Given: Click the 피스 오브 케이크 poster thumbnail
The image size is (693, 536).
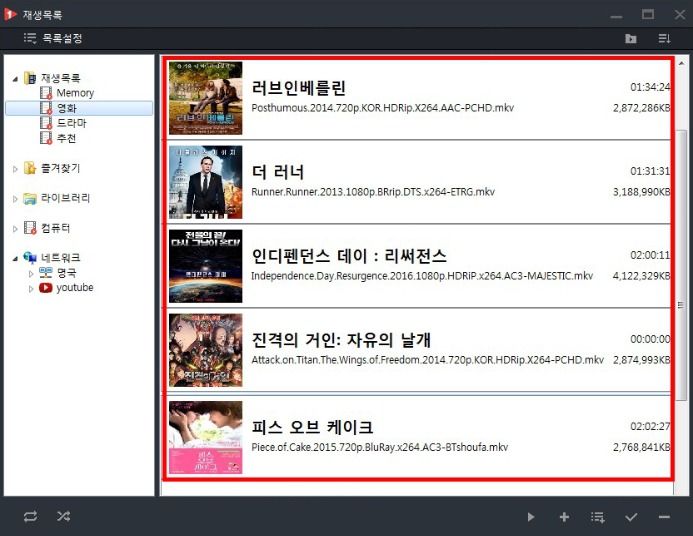Looking at the screenshot, I should (206, 437).
